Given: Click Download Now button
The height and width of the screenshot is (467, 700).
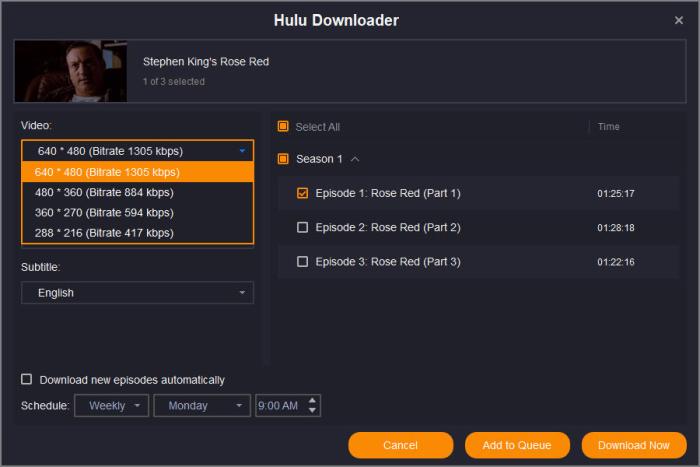Looking at the screenshot, I should point(633,445).
